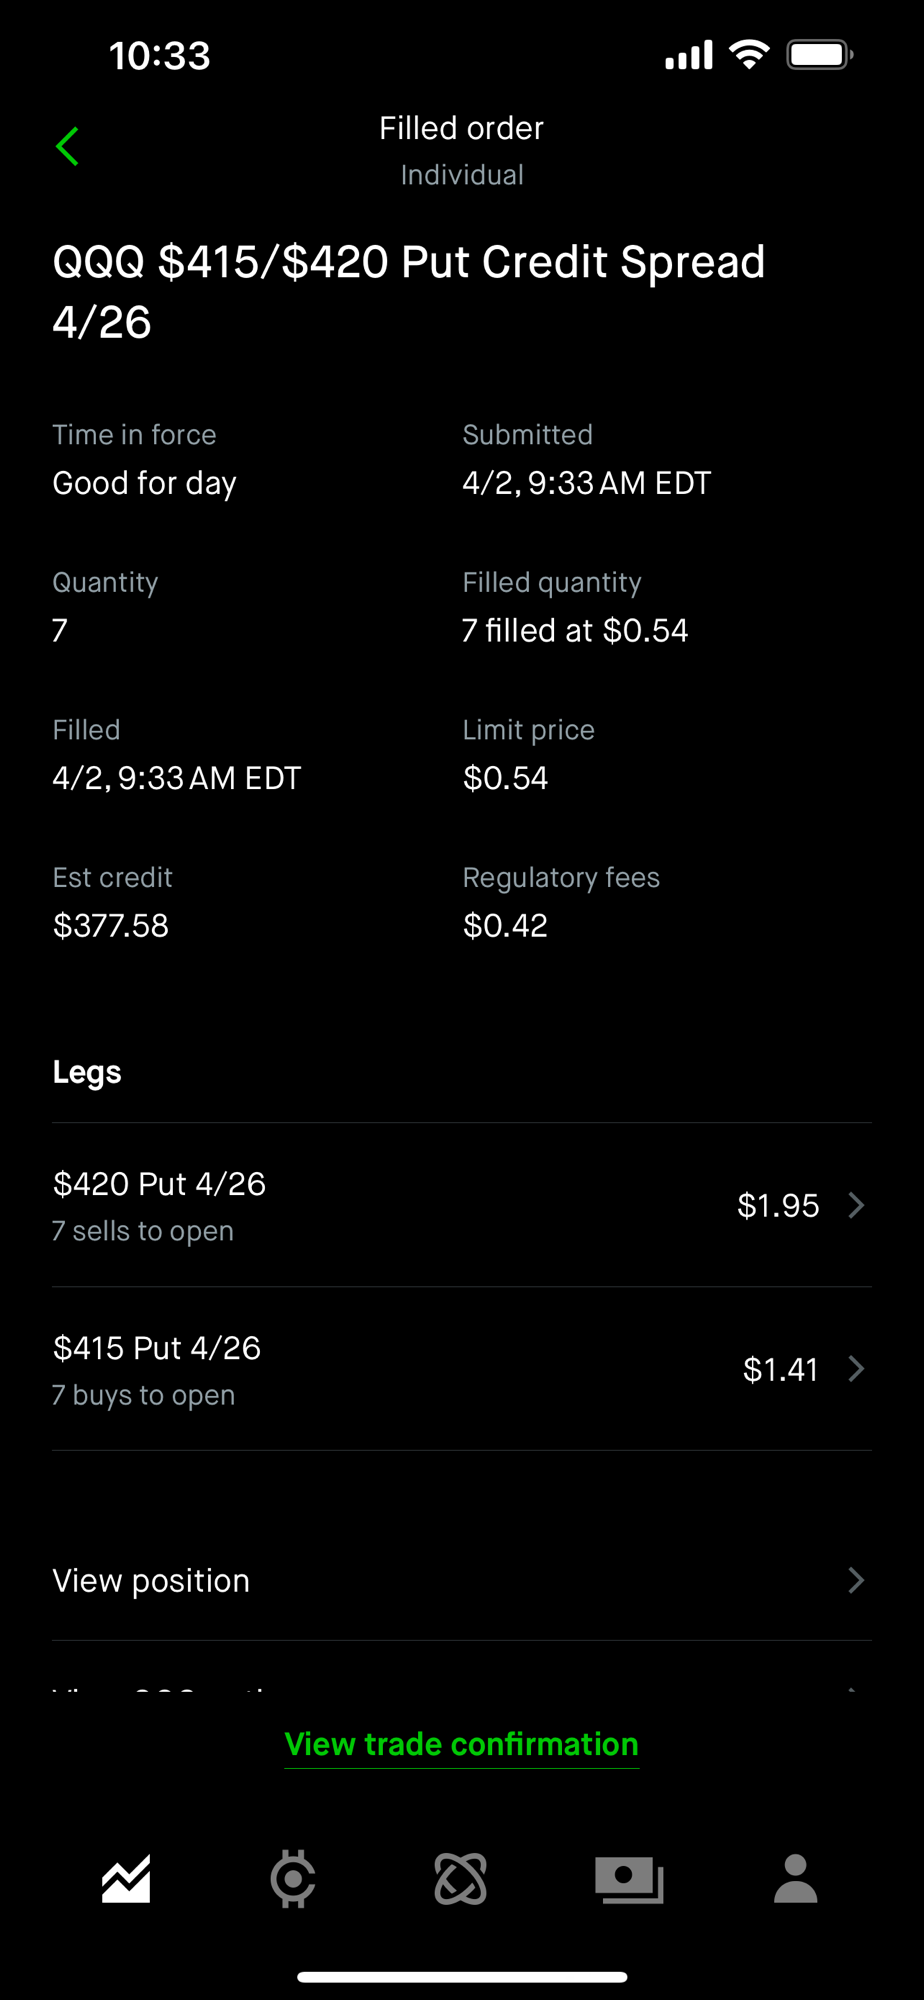
Task: Tap the Wi-Fi status icon
Action: [749, 54]
